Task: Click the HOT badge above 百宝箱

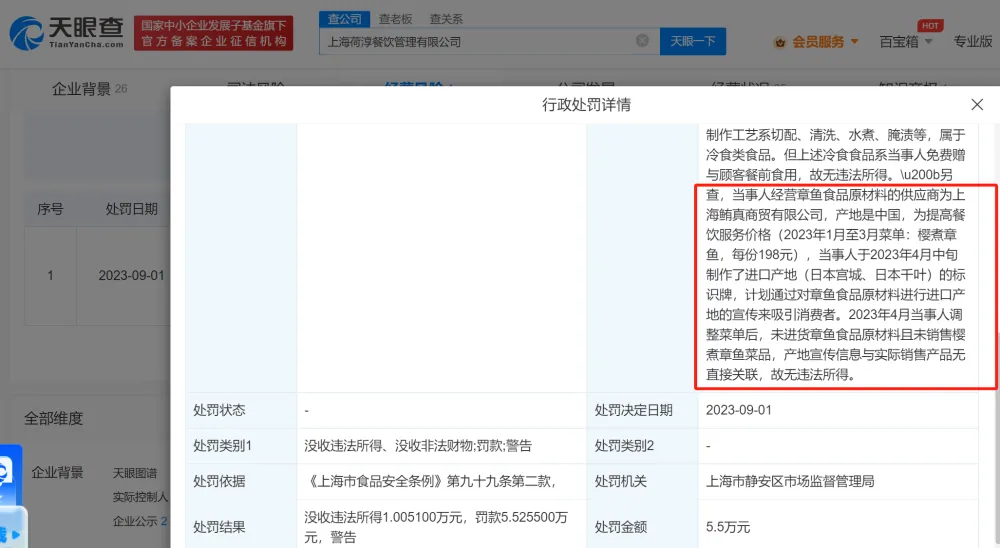Action: coord(930,26)
